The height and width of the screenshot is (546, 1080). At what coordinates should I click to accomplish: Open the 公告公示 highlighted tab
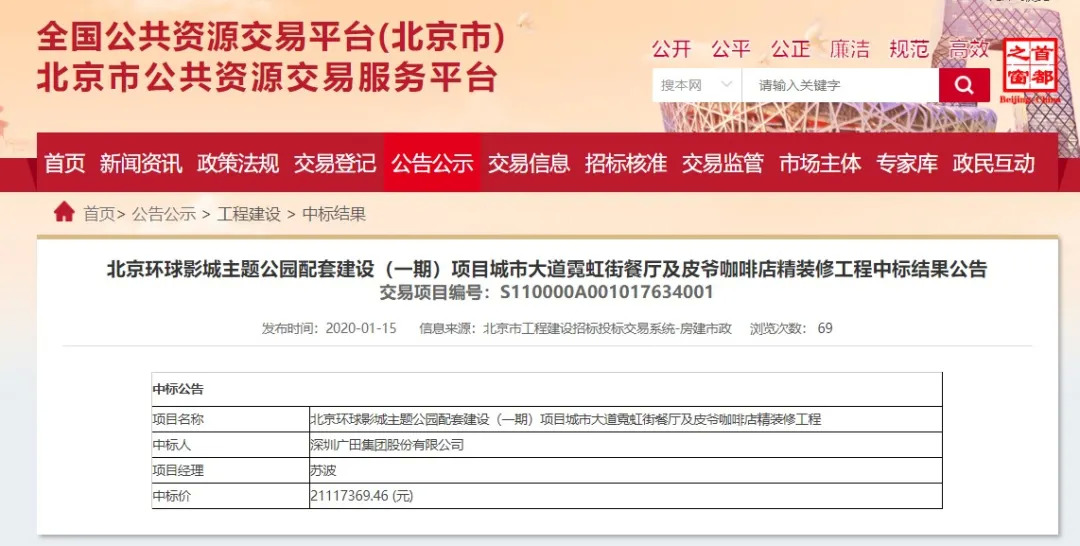(433, 163)
